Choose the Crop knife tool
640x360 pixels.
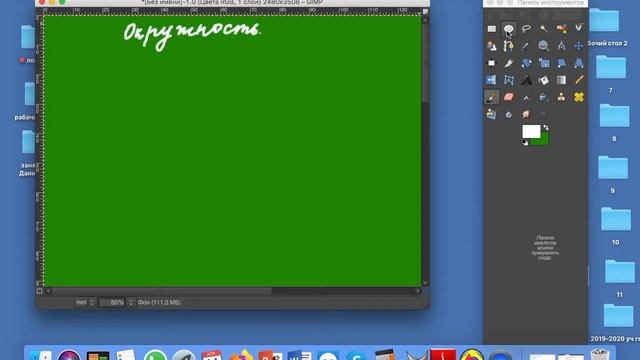coord(509,63)
